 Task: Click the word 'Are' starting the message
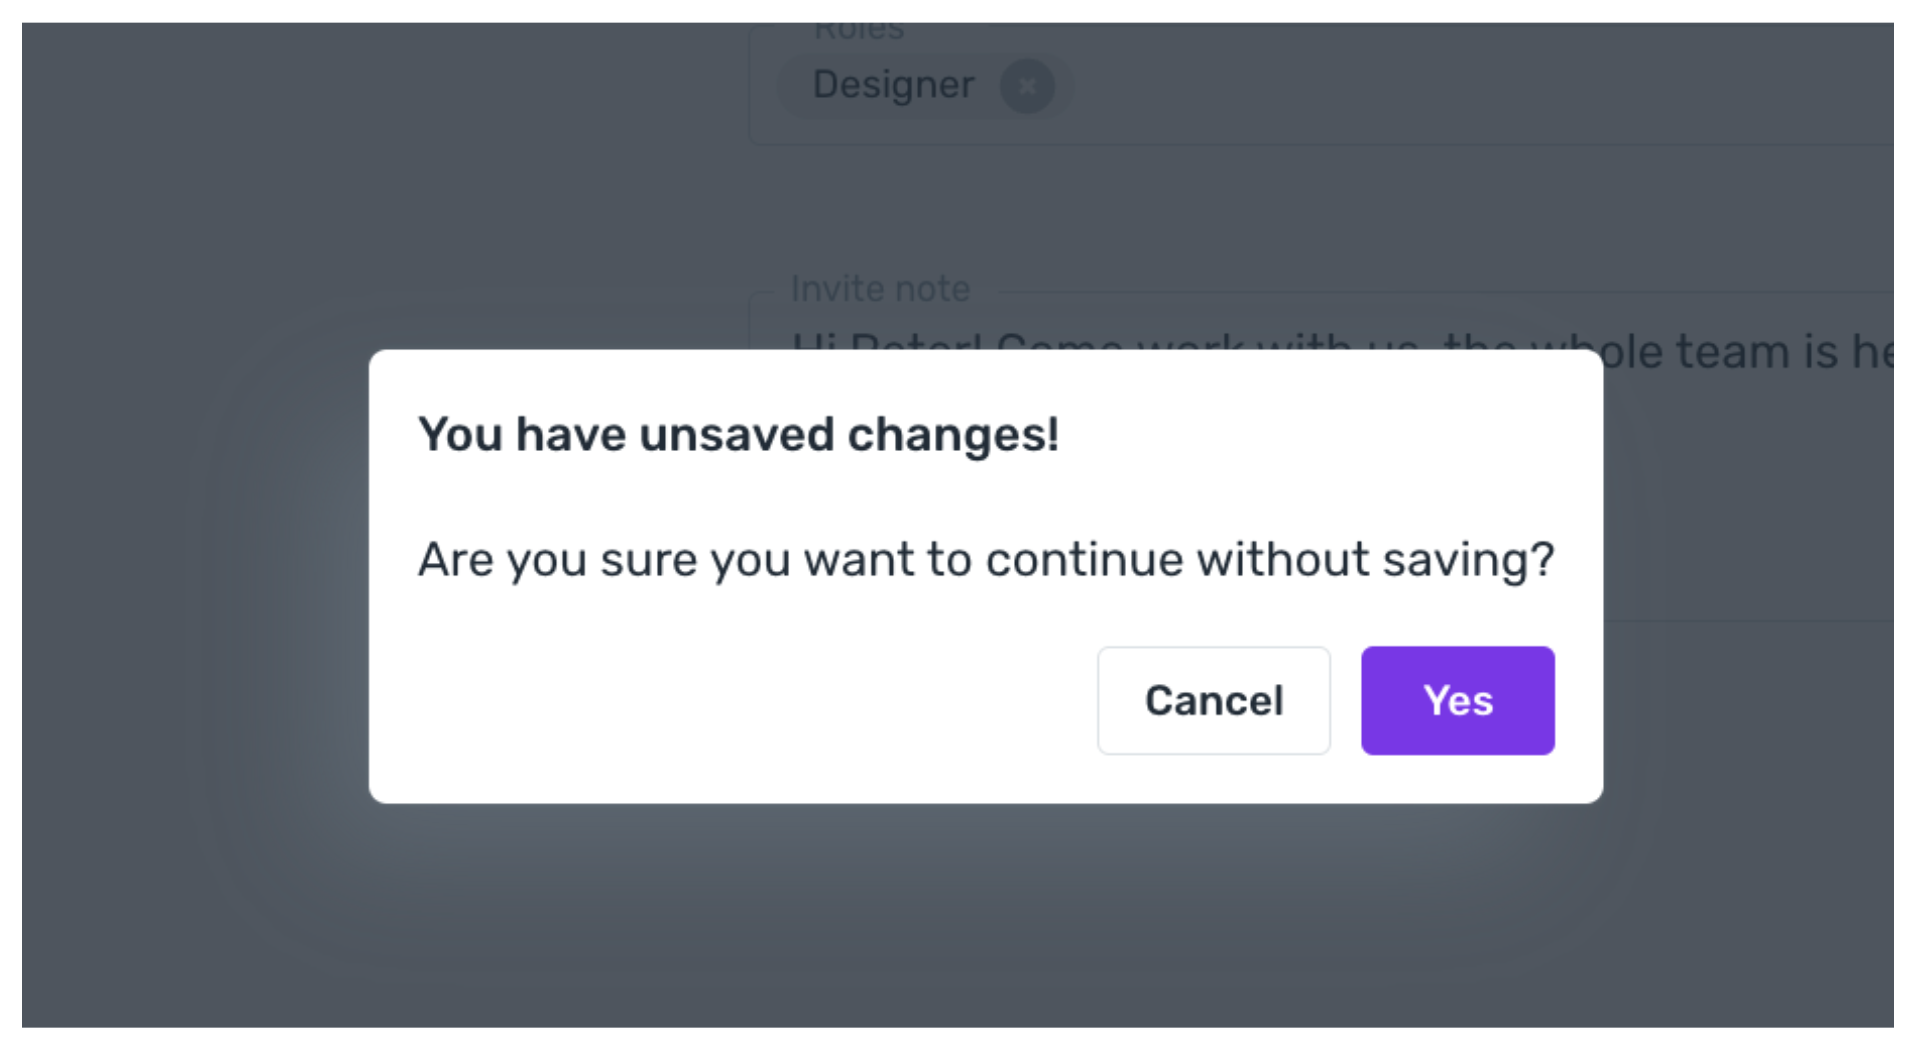pos(455,559)
